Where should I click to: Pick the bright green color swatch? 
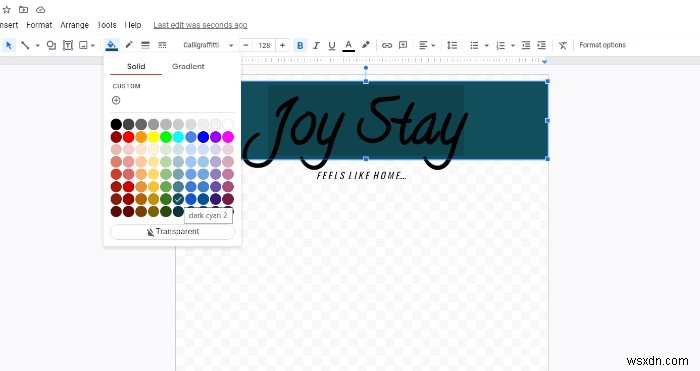tap(166, 137)
